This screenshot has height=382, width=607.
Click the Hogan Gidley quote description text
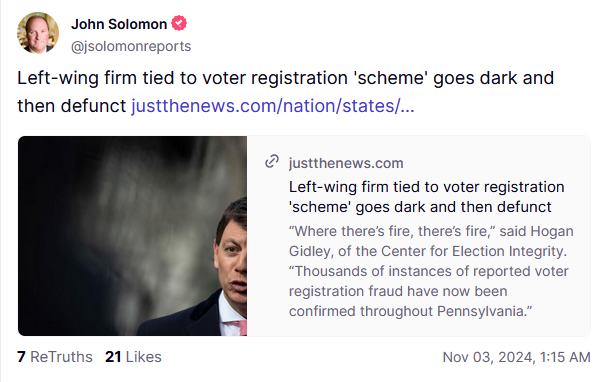(x=431, y=271)
